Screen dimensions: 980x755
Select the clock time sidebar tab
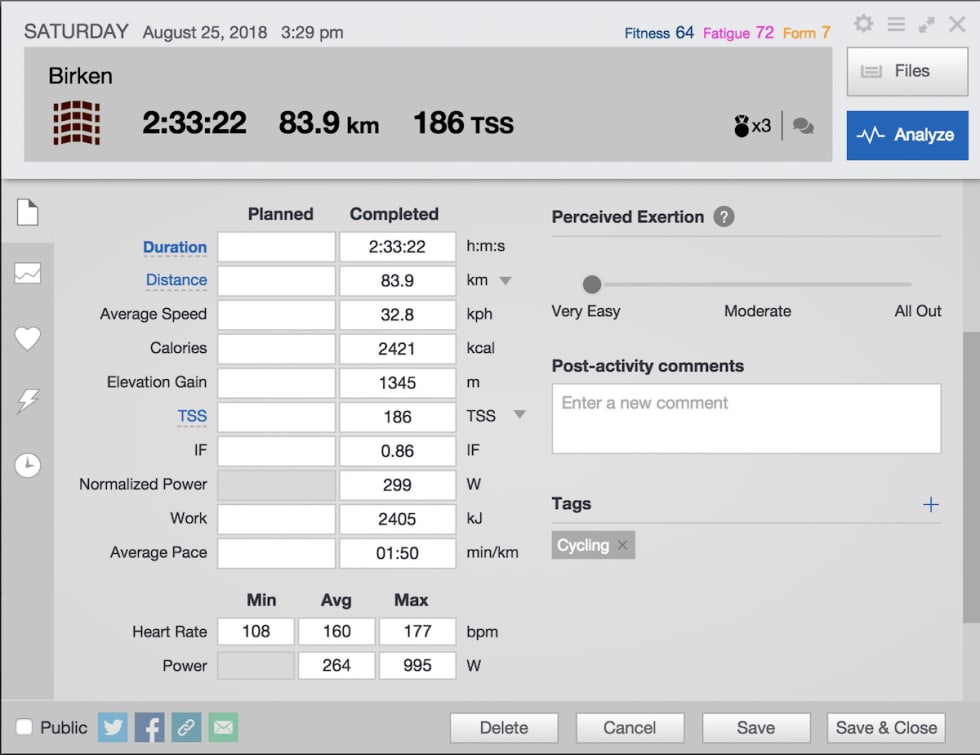[x=28, y=465]
